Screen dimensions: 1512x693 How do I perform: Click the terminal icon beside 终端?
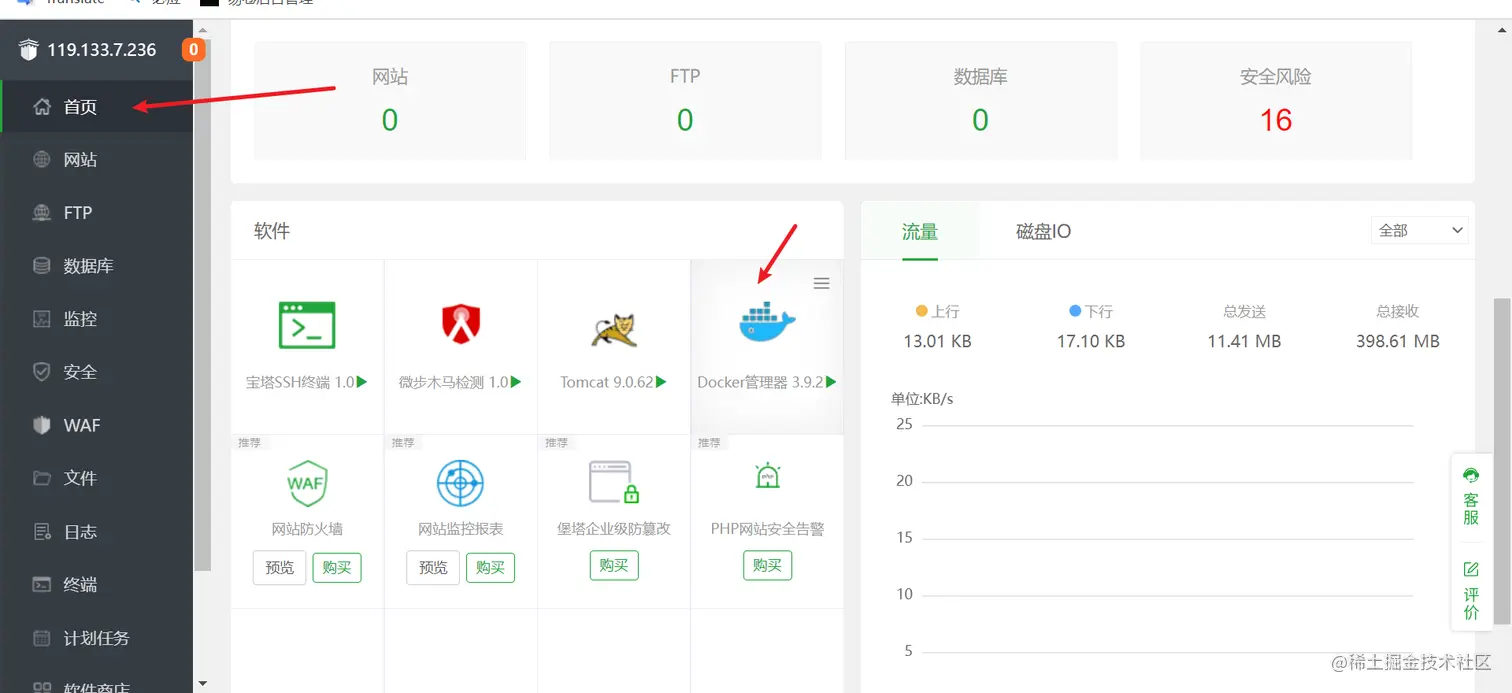tap(42, 584)
